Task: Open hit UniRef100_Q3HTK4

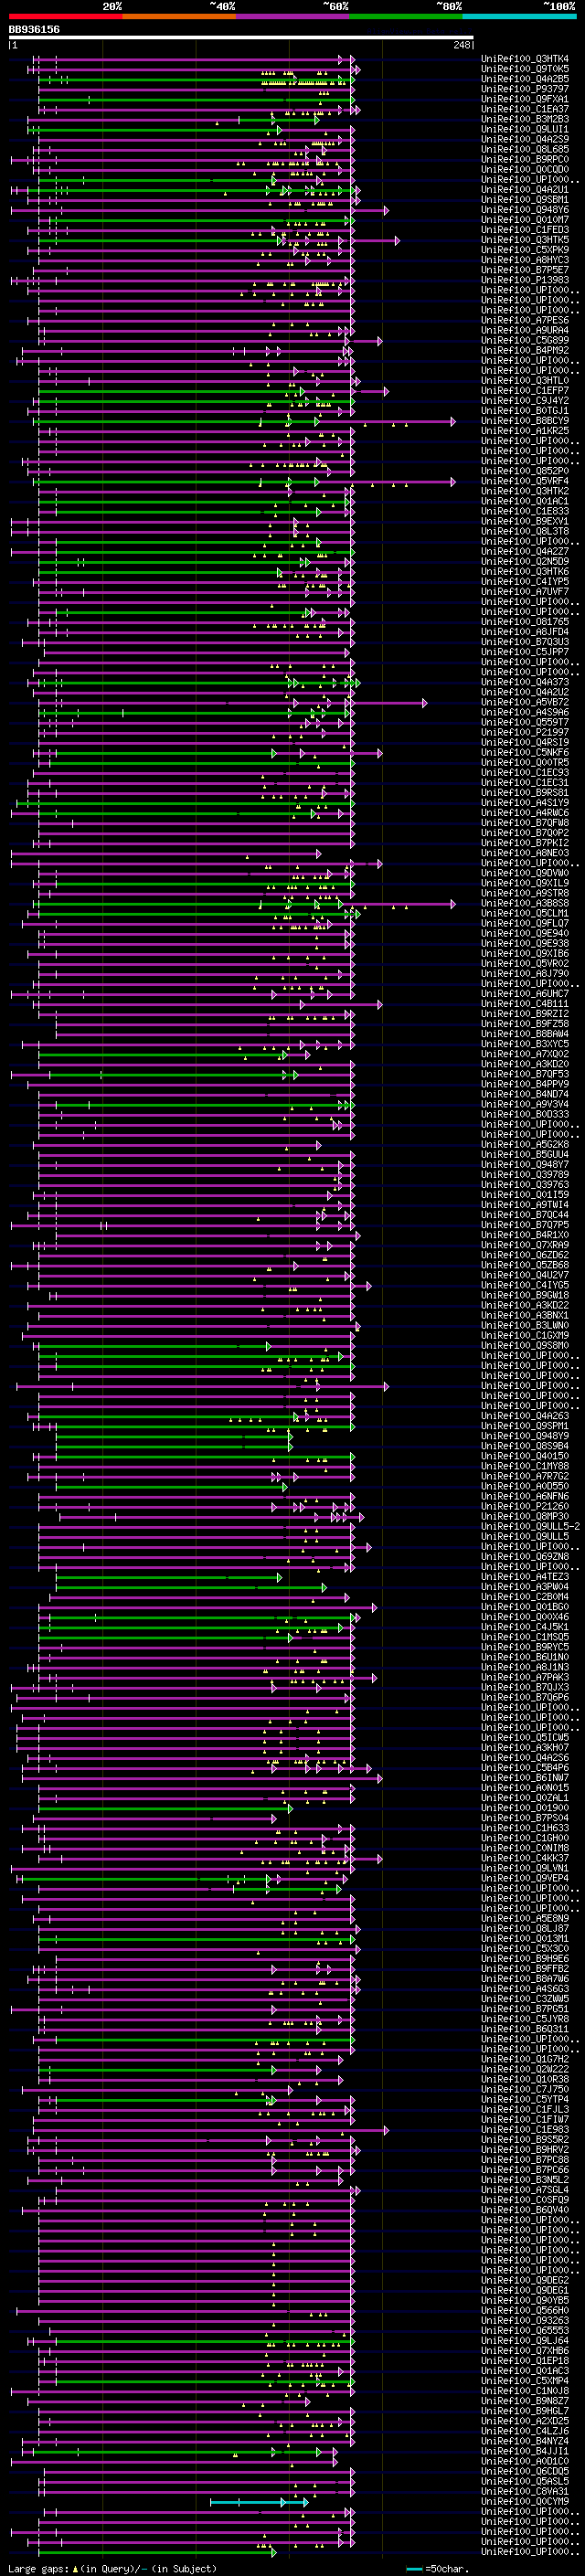Action: click(x=525, y=59)
